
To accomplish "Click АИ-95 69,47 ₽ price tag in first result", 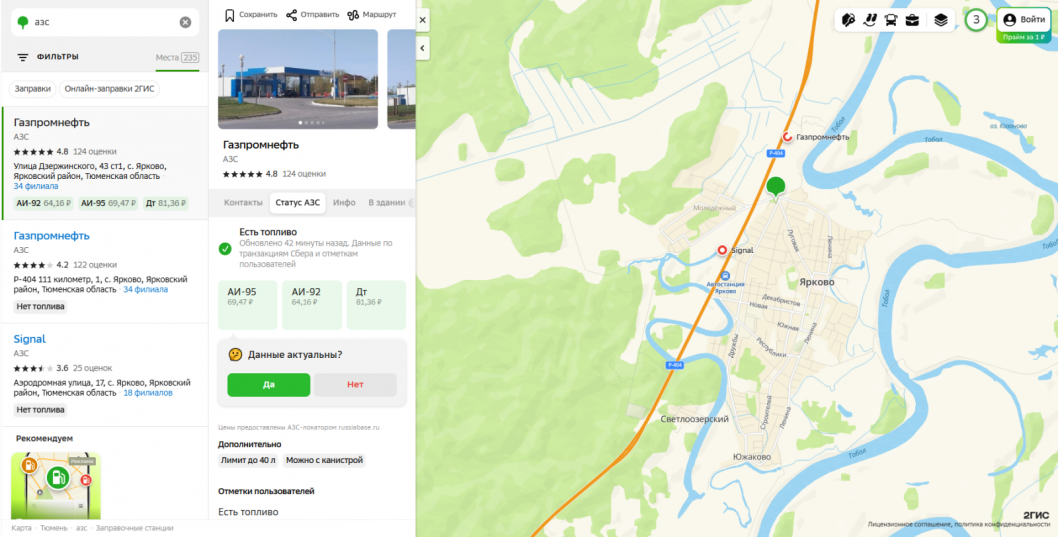I will point(108,203).
